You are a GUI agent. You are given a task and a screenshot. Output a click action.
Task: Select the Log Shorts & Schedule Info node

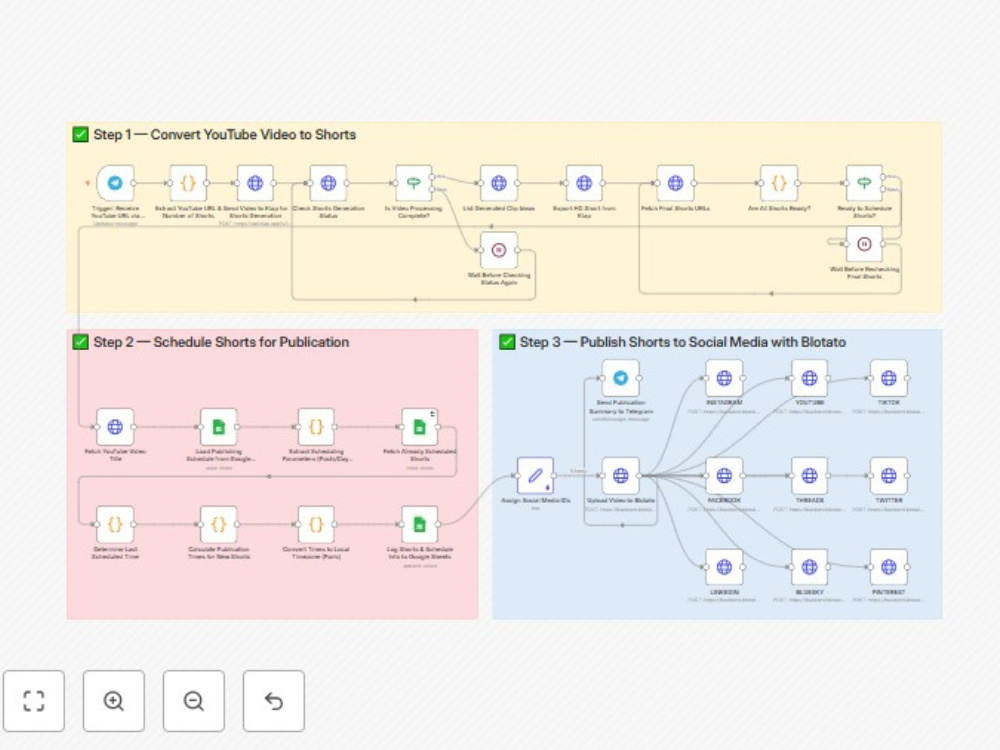coord(420,524)
